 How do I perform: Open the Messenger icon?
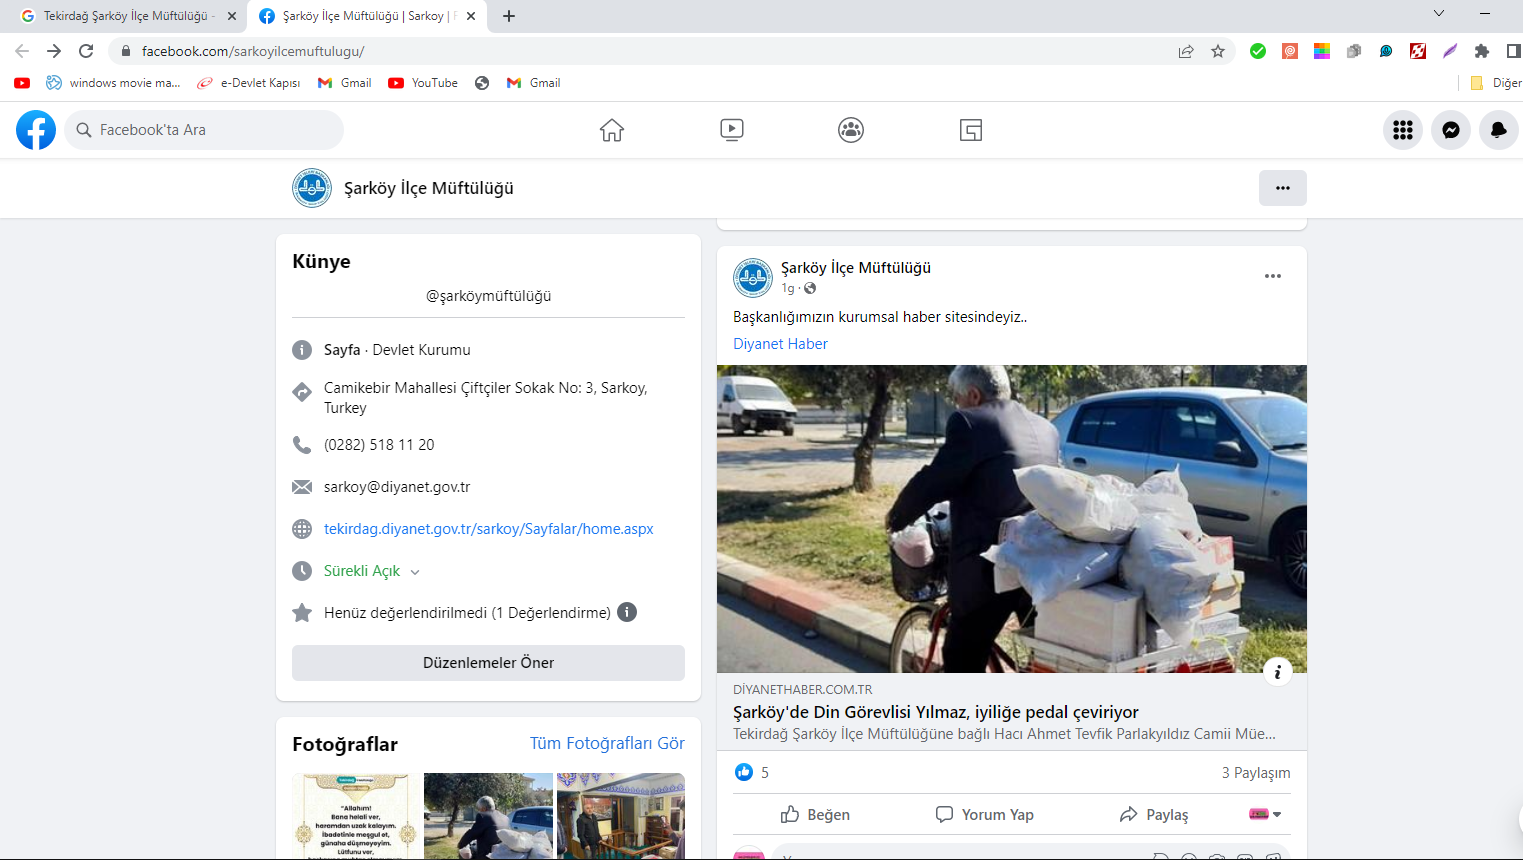[1451, 130]
